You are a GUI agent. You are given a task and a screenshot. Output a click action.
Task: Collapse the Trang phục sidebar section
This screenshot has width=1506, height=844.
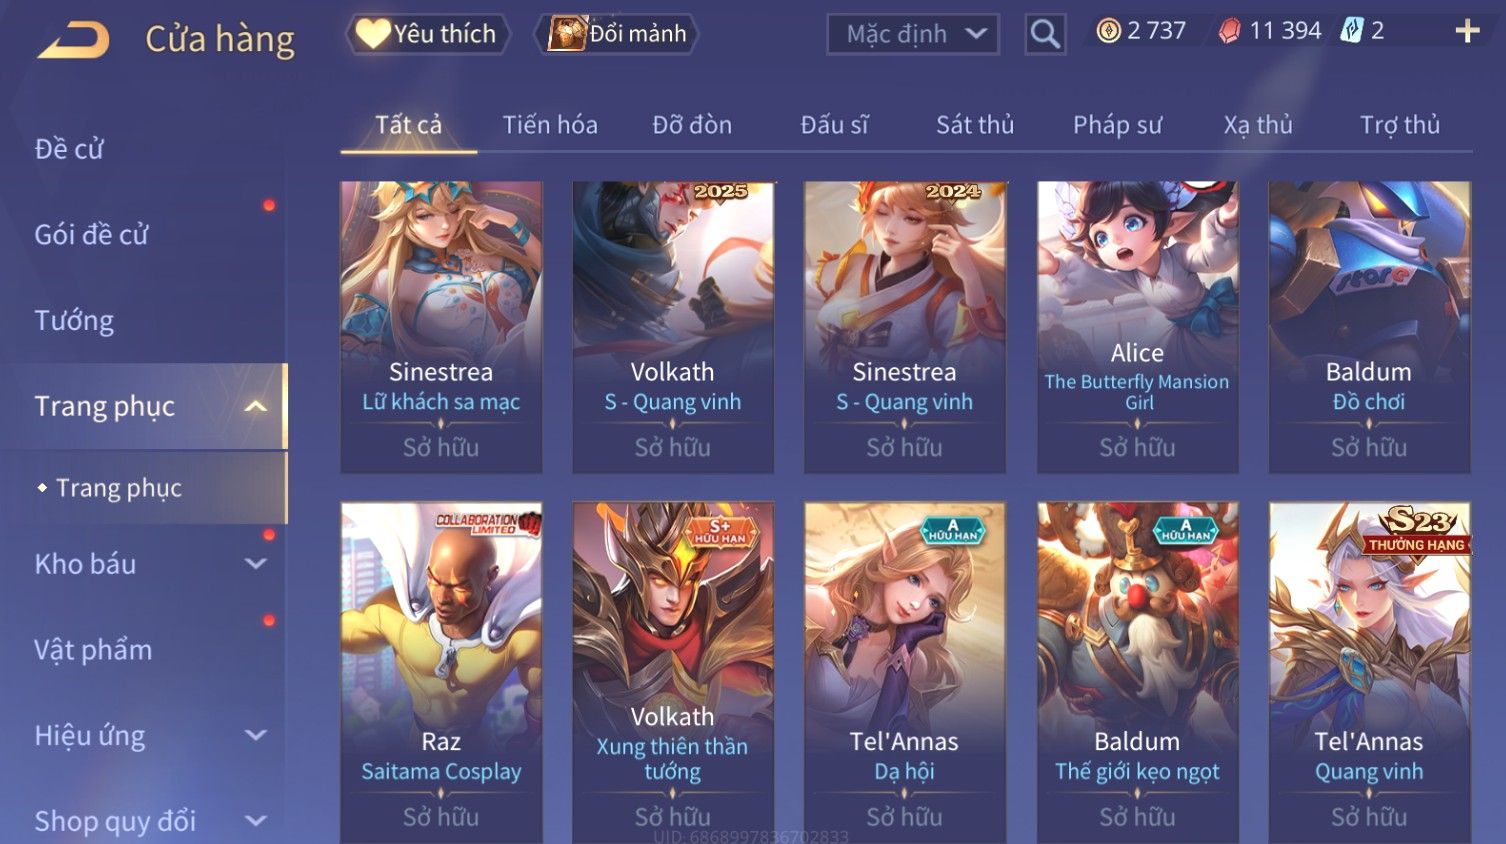point(256,406)
